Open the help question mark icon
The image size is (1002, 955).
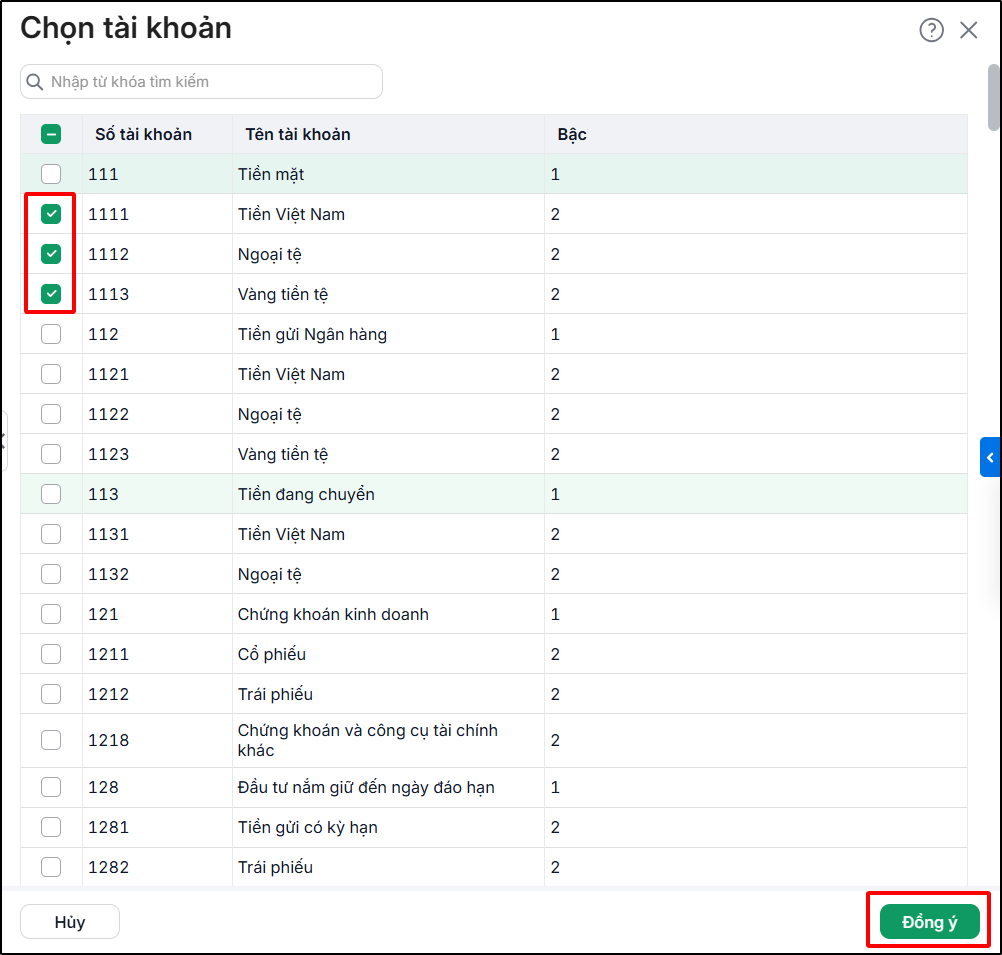point(931,30)
